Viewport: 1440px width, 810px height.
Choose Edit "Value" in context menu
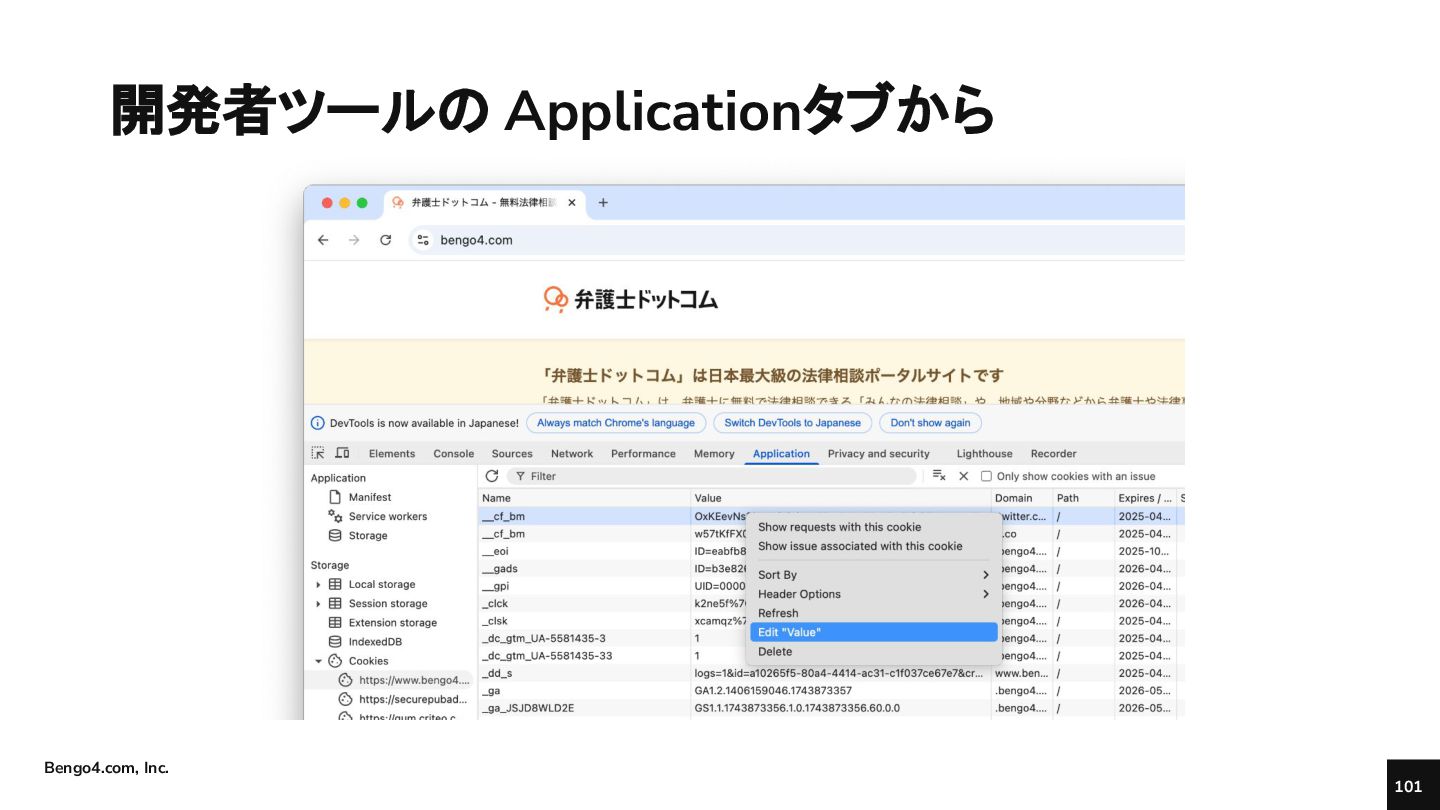(x=874, y=632)
